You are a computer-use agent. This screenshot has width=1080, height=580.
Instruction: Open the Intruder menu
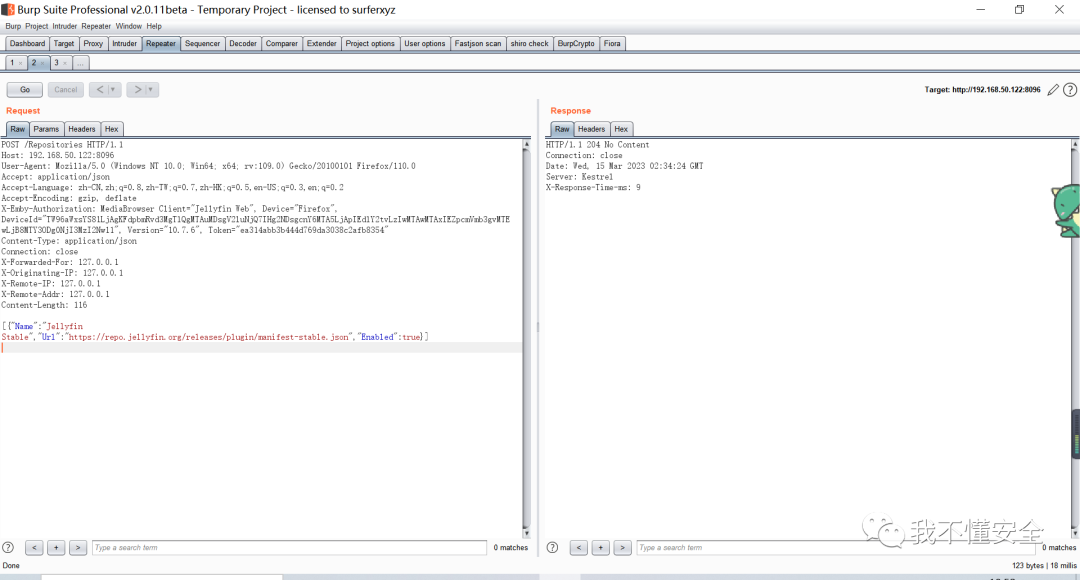coord(65,26)
